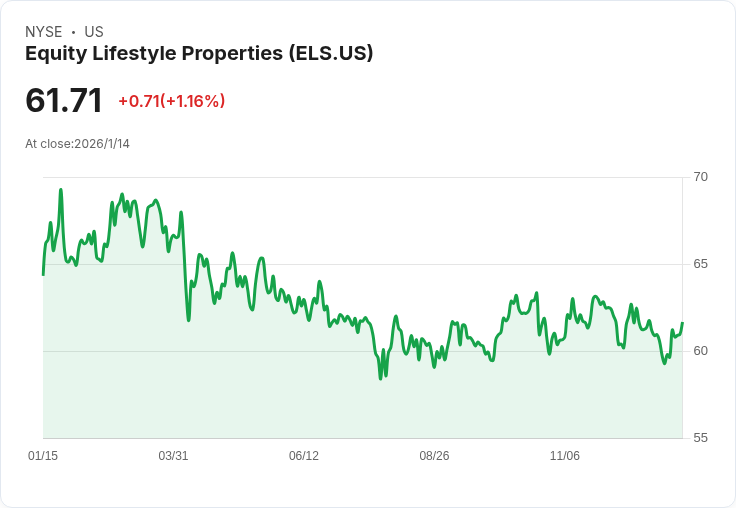
Task: Click the US market label
Action: (x=94, y=32)
